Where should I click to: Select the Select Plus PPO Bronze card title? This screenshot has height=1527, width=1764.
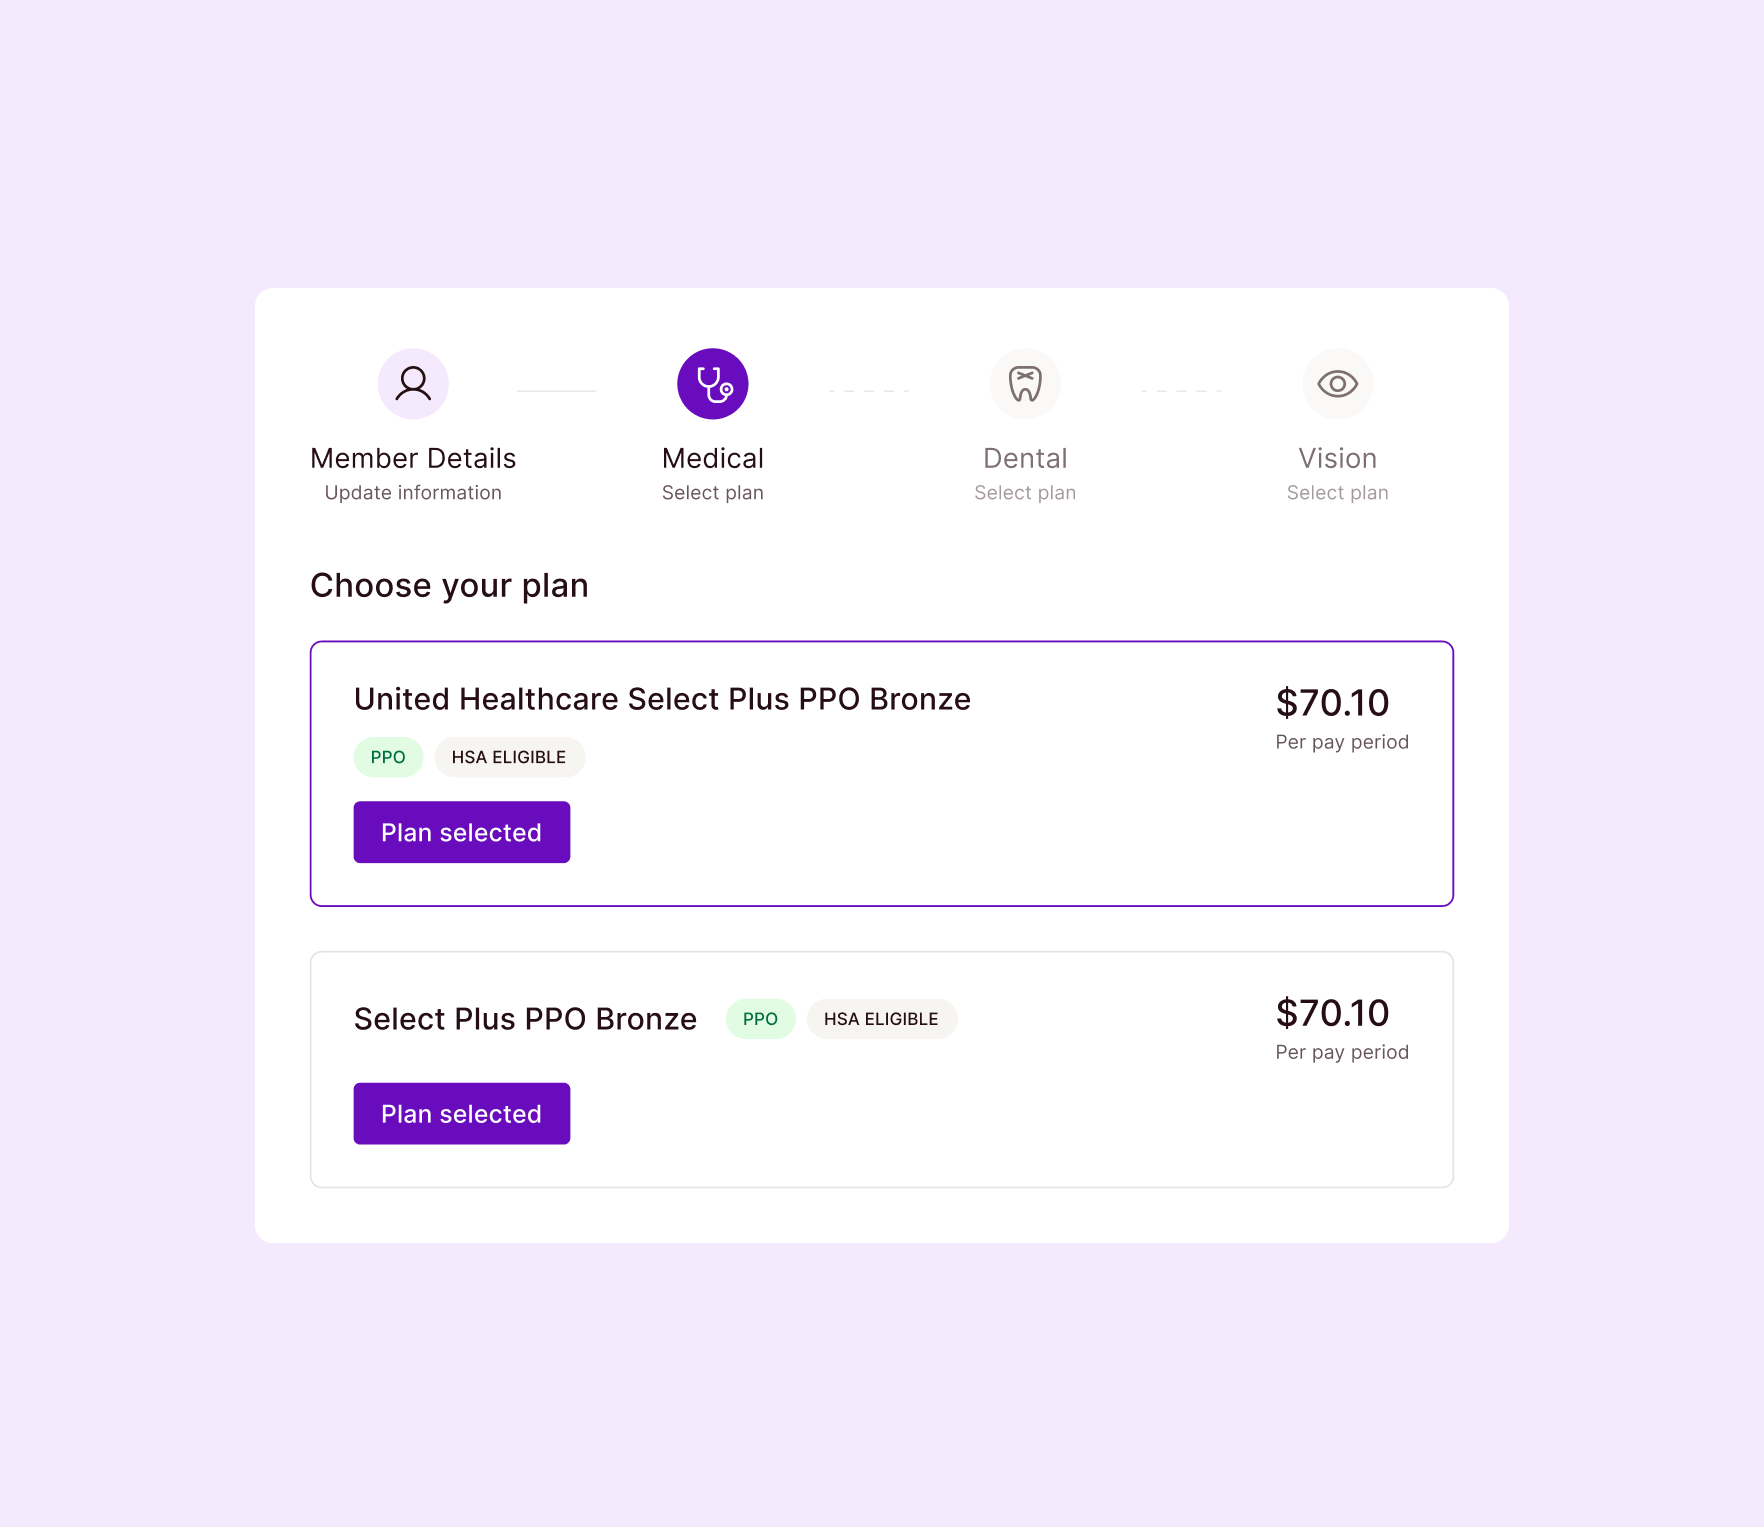tap(525, 1019)
